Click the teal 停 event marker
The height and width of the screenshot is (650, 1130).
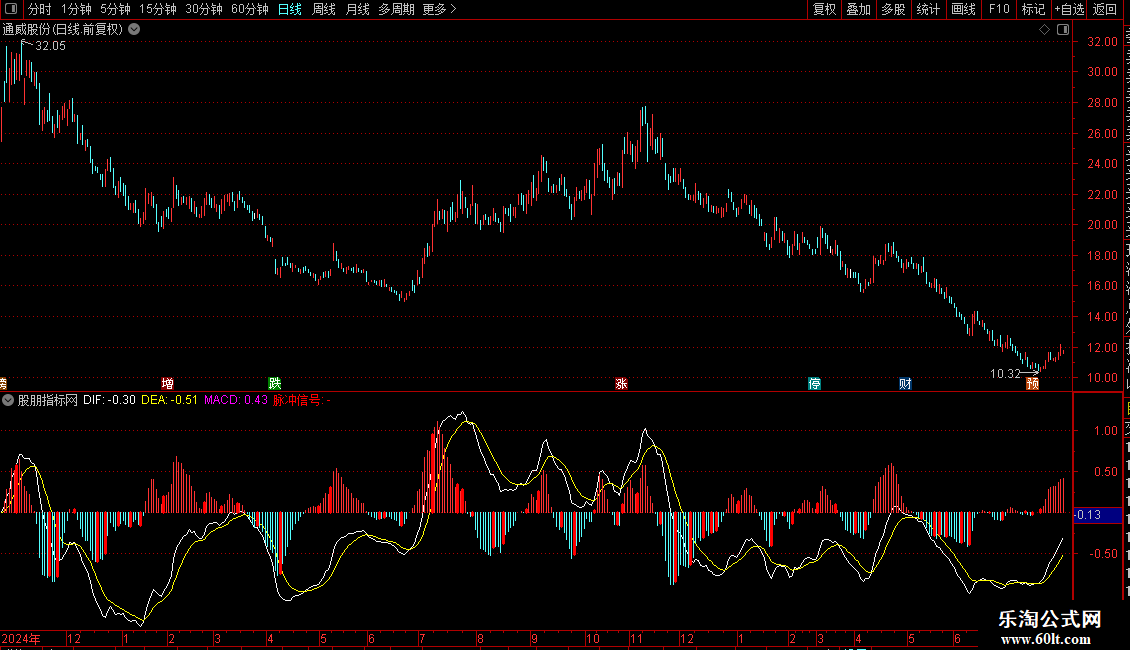814,383
